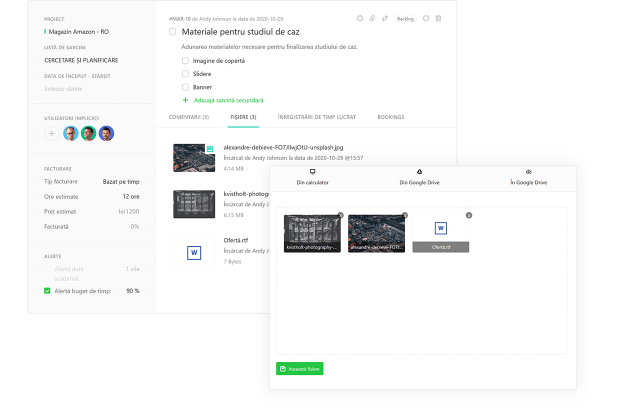620x406 pixels.
Task: Click 'Setează datele' to set dates
Action: click(63, 89)
